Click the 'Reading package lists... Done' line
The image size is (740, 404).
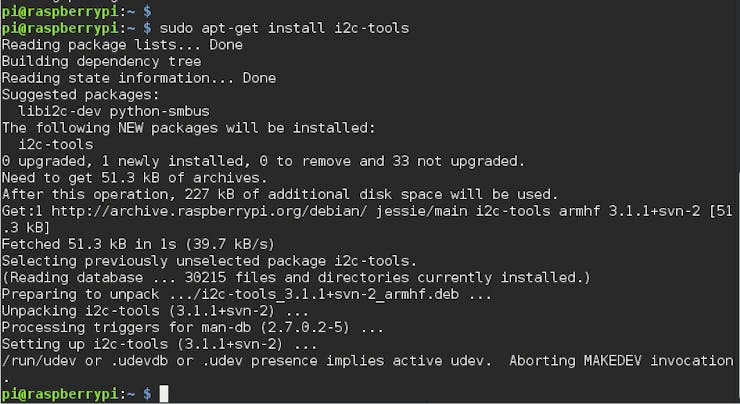pyautogui.click(x=122, y=45)
